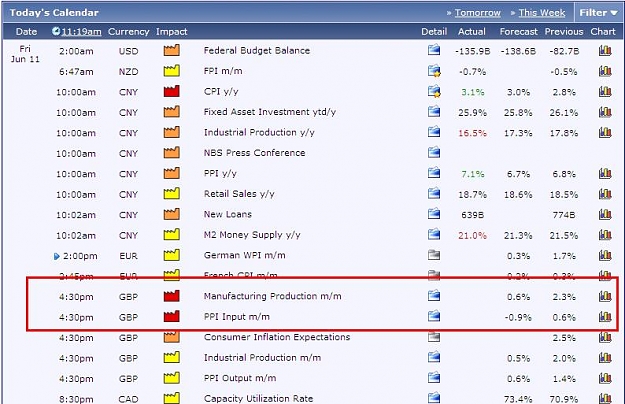625x404 pixels.
Task: Open detail folder for German WPI m/m
Action: coord(434,255)
